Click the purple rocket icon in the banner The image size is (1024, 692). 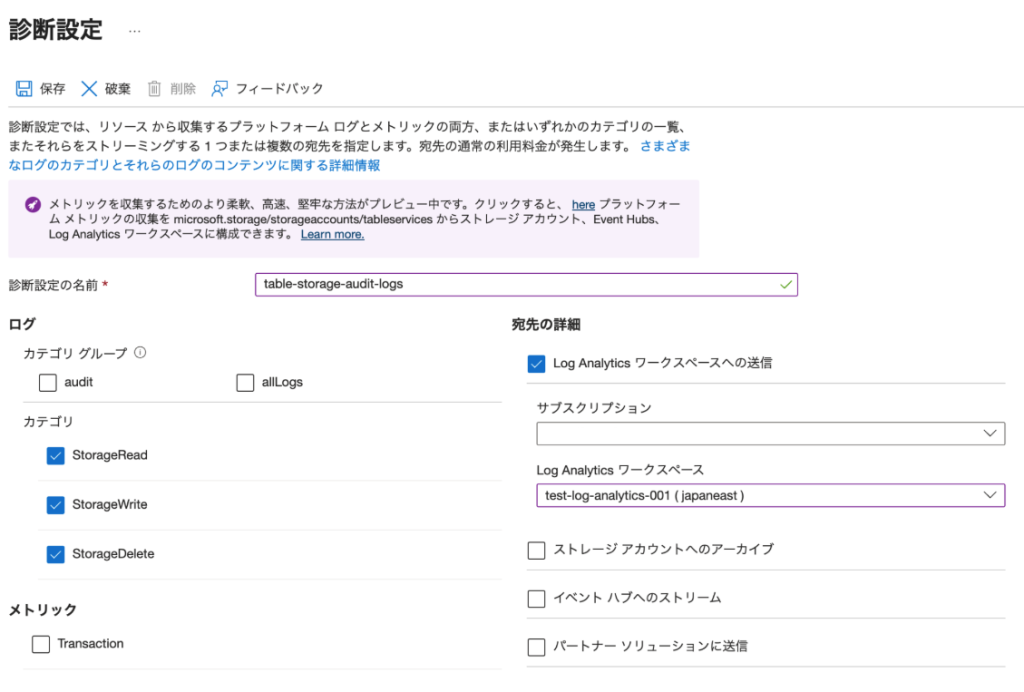(33, 204)
